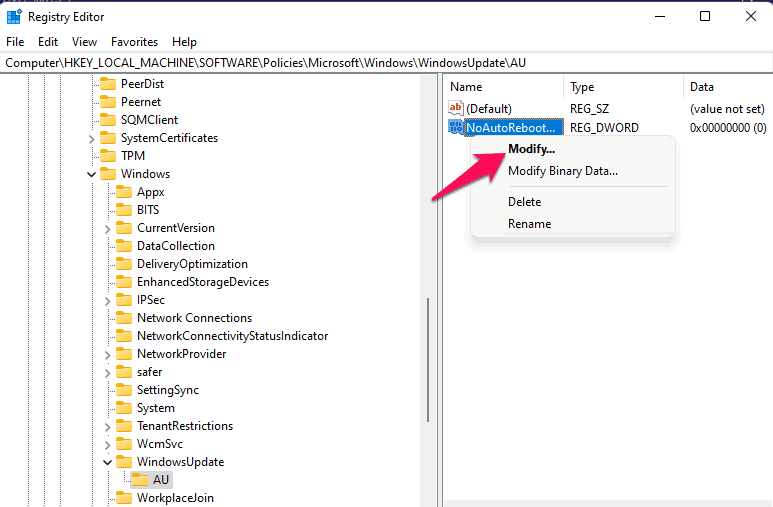Choose Delete in context menu
Screen dimensions: 773x507
coord(524,202)
